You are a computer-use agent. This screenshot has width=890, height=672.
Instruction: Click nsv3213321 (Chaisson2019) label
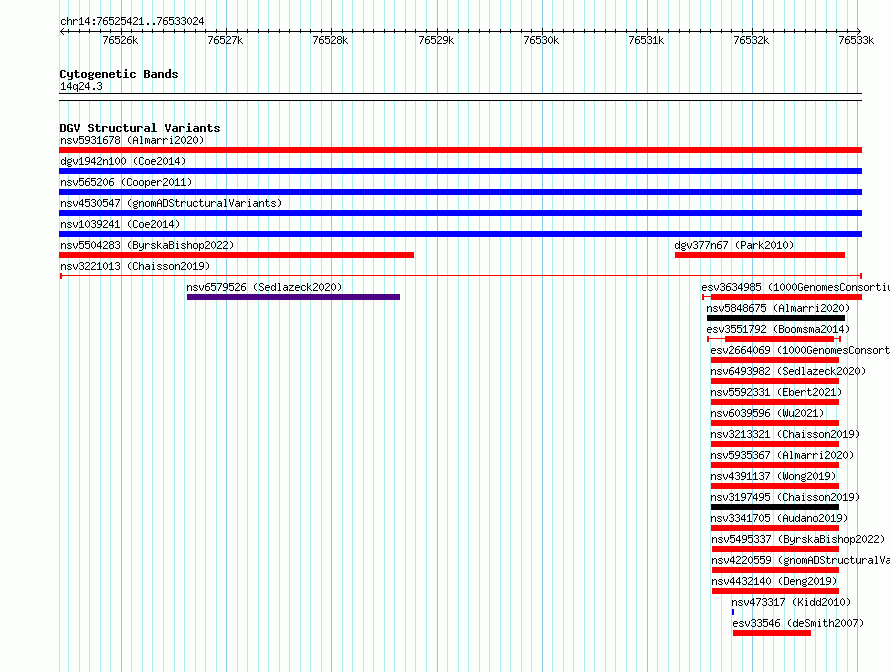785,434
